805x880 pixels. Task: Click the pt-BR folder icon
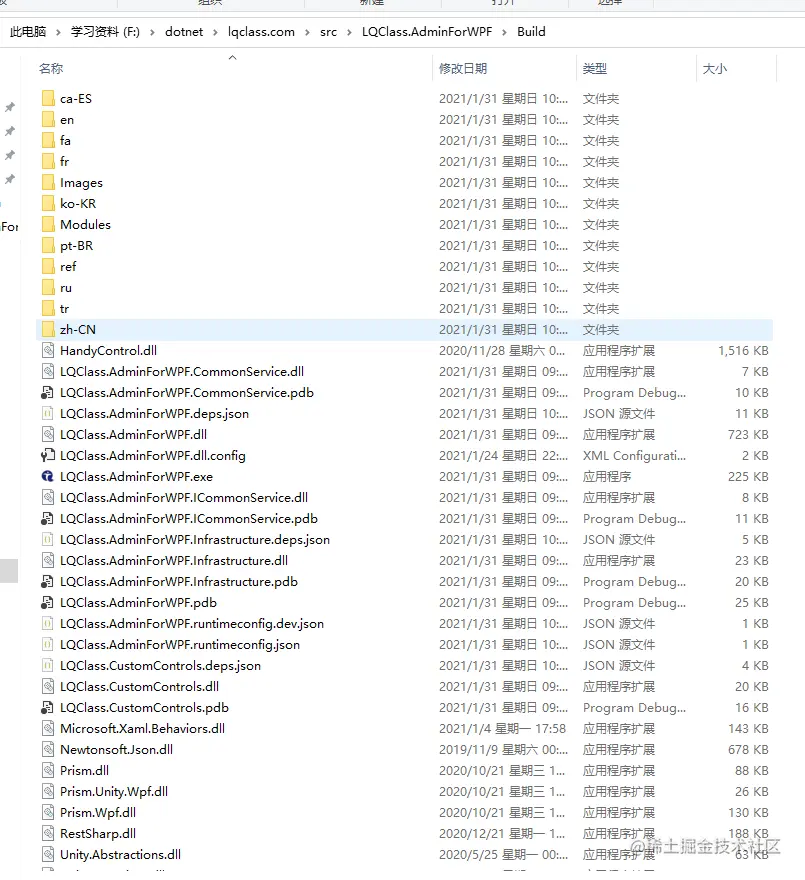48,246
